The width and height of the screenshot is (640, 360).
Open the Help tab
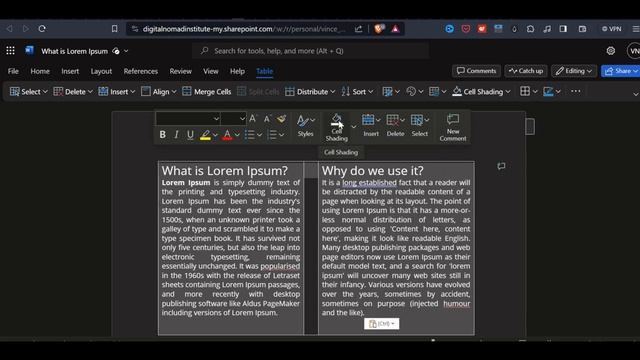[237, 71]
